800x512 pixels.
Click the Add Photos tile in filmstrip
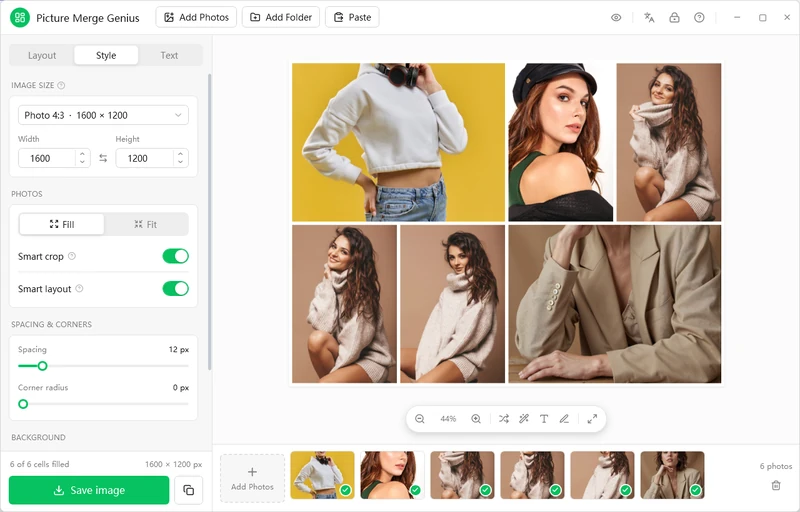click(x=252, y=478)
